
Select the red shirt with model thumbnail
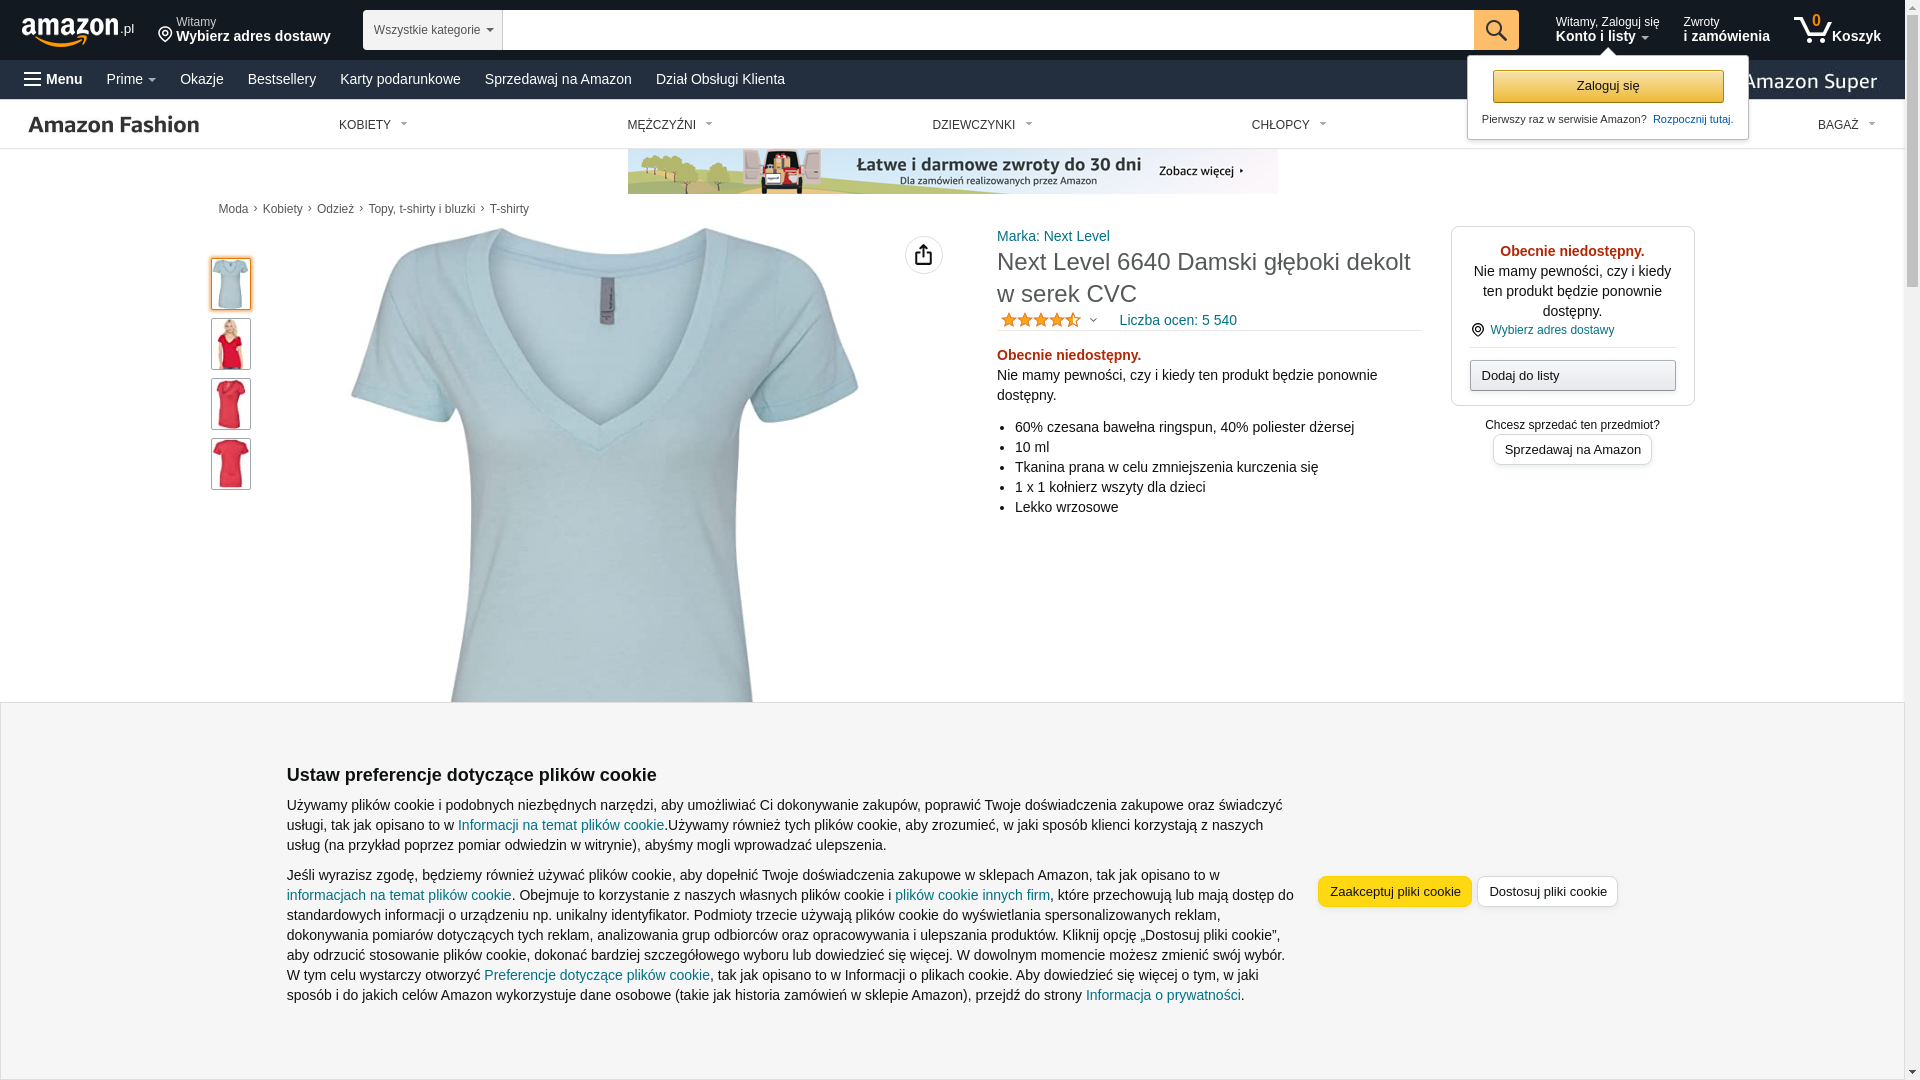[x=230, y=344]
